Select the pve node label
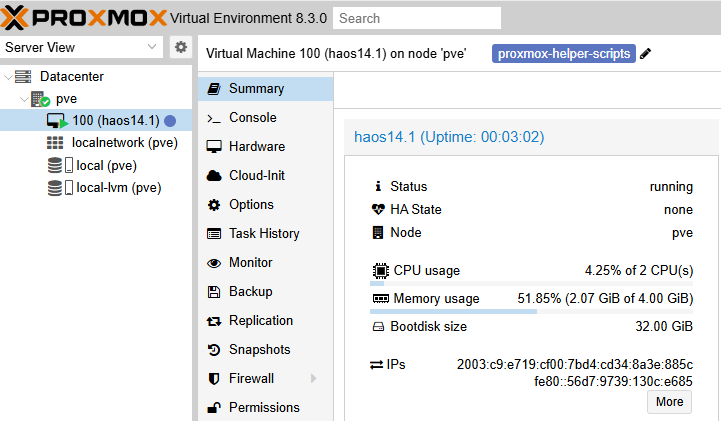 (66, 99)
